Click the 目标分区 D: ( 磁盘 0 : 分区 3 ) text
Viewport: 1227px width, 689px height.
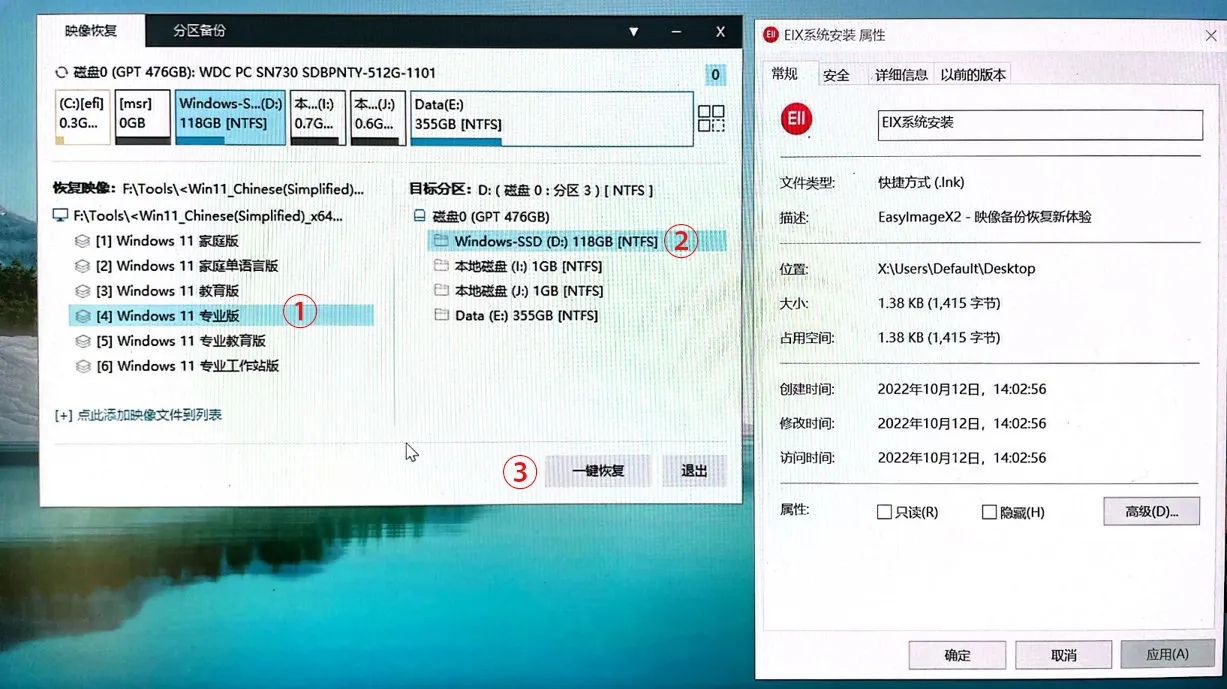pyautogui.click(x=565, y=189)
